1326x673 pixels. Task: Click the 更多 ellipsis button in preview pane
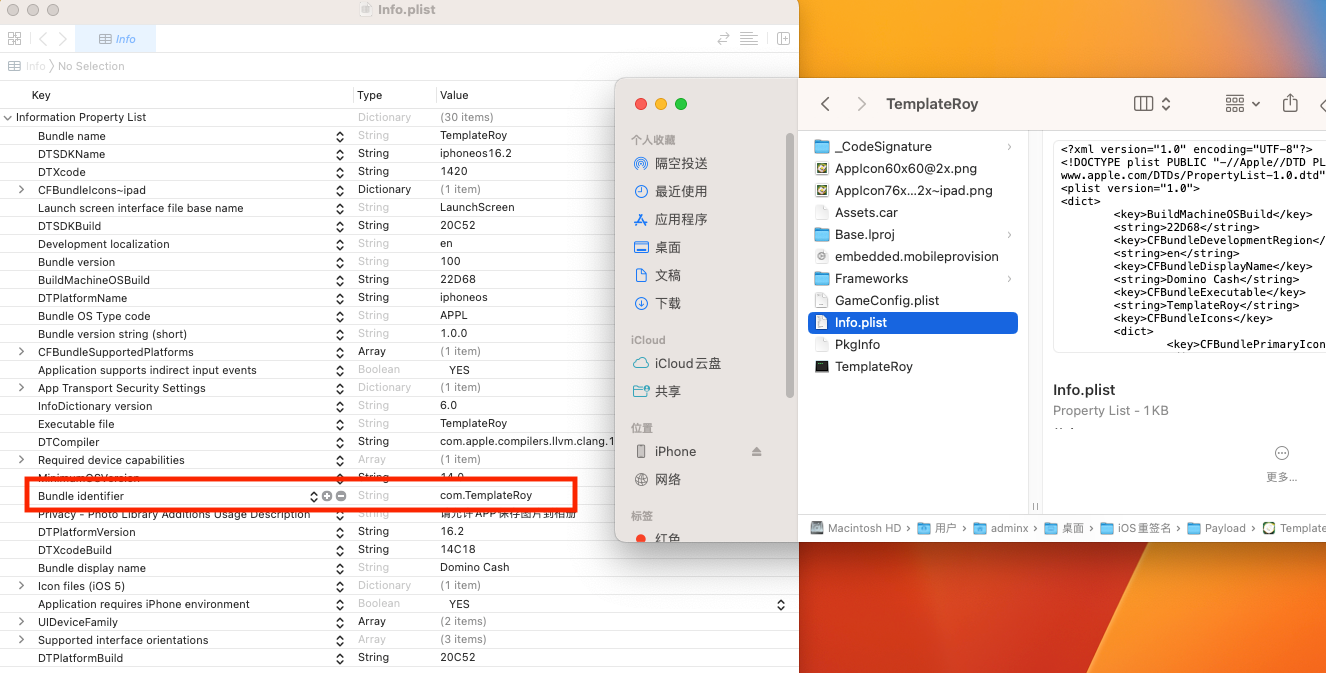(1282, 453)
